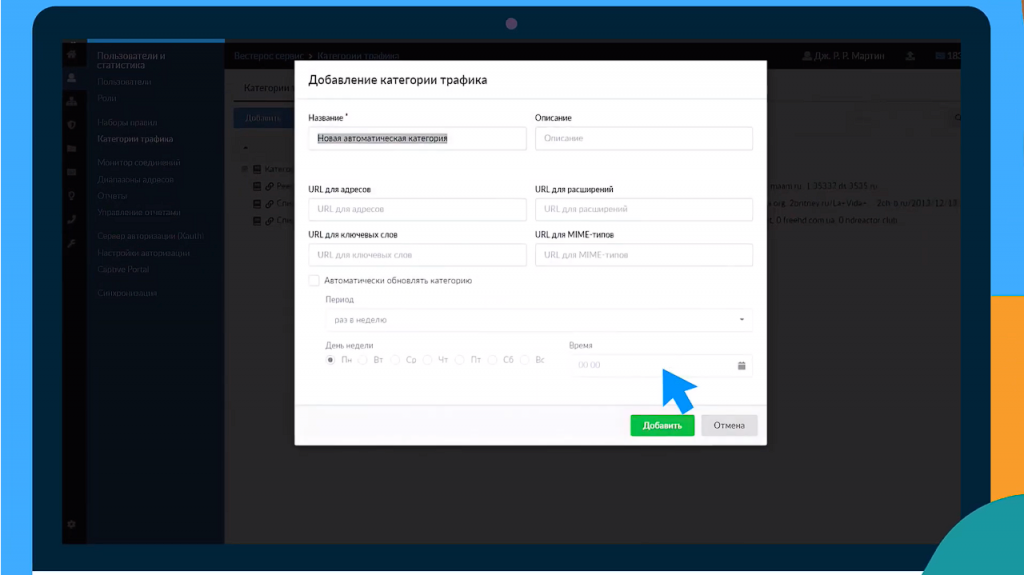Collapse the Катего tree node expander

[245, 169]
